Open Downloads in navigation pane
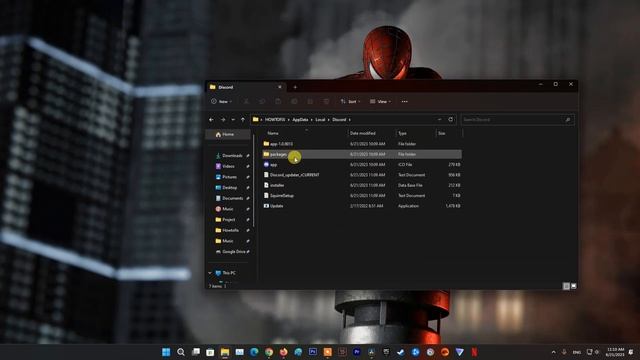The image size is (640, 360). (x=232, y=156)
